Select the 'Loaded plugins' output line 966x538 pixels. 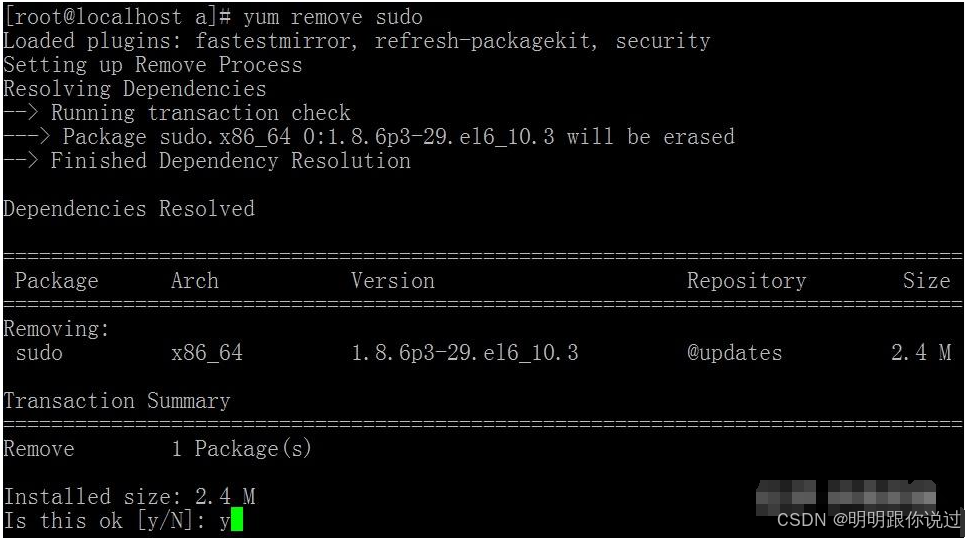coord(357,41)
